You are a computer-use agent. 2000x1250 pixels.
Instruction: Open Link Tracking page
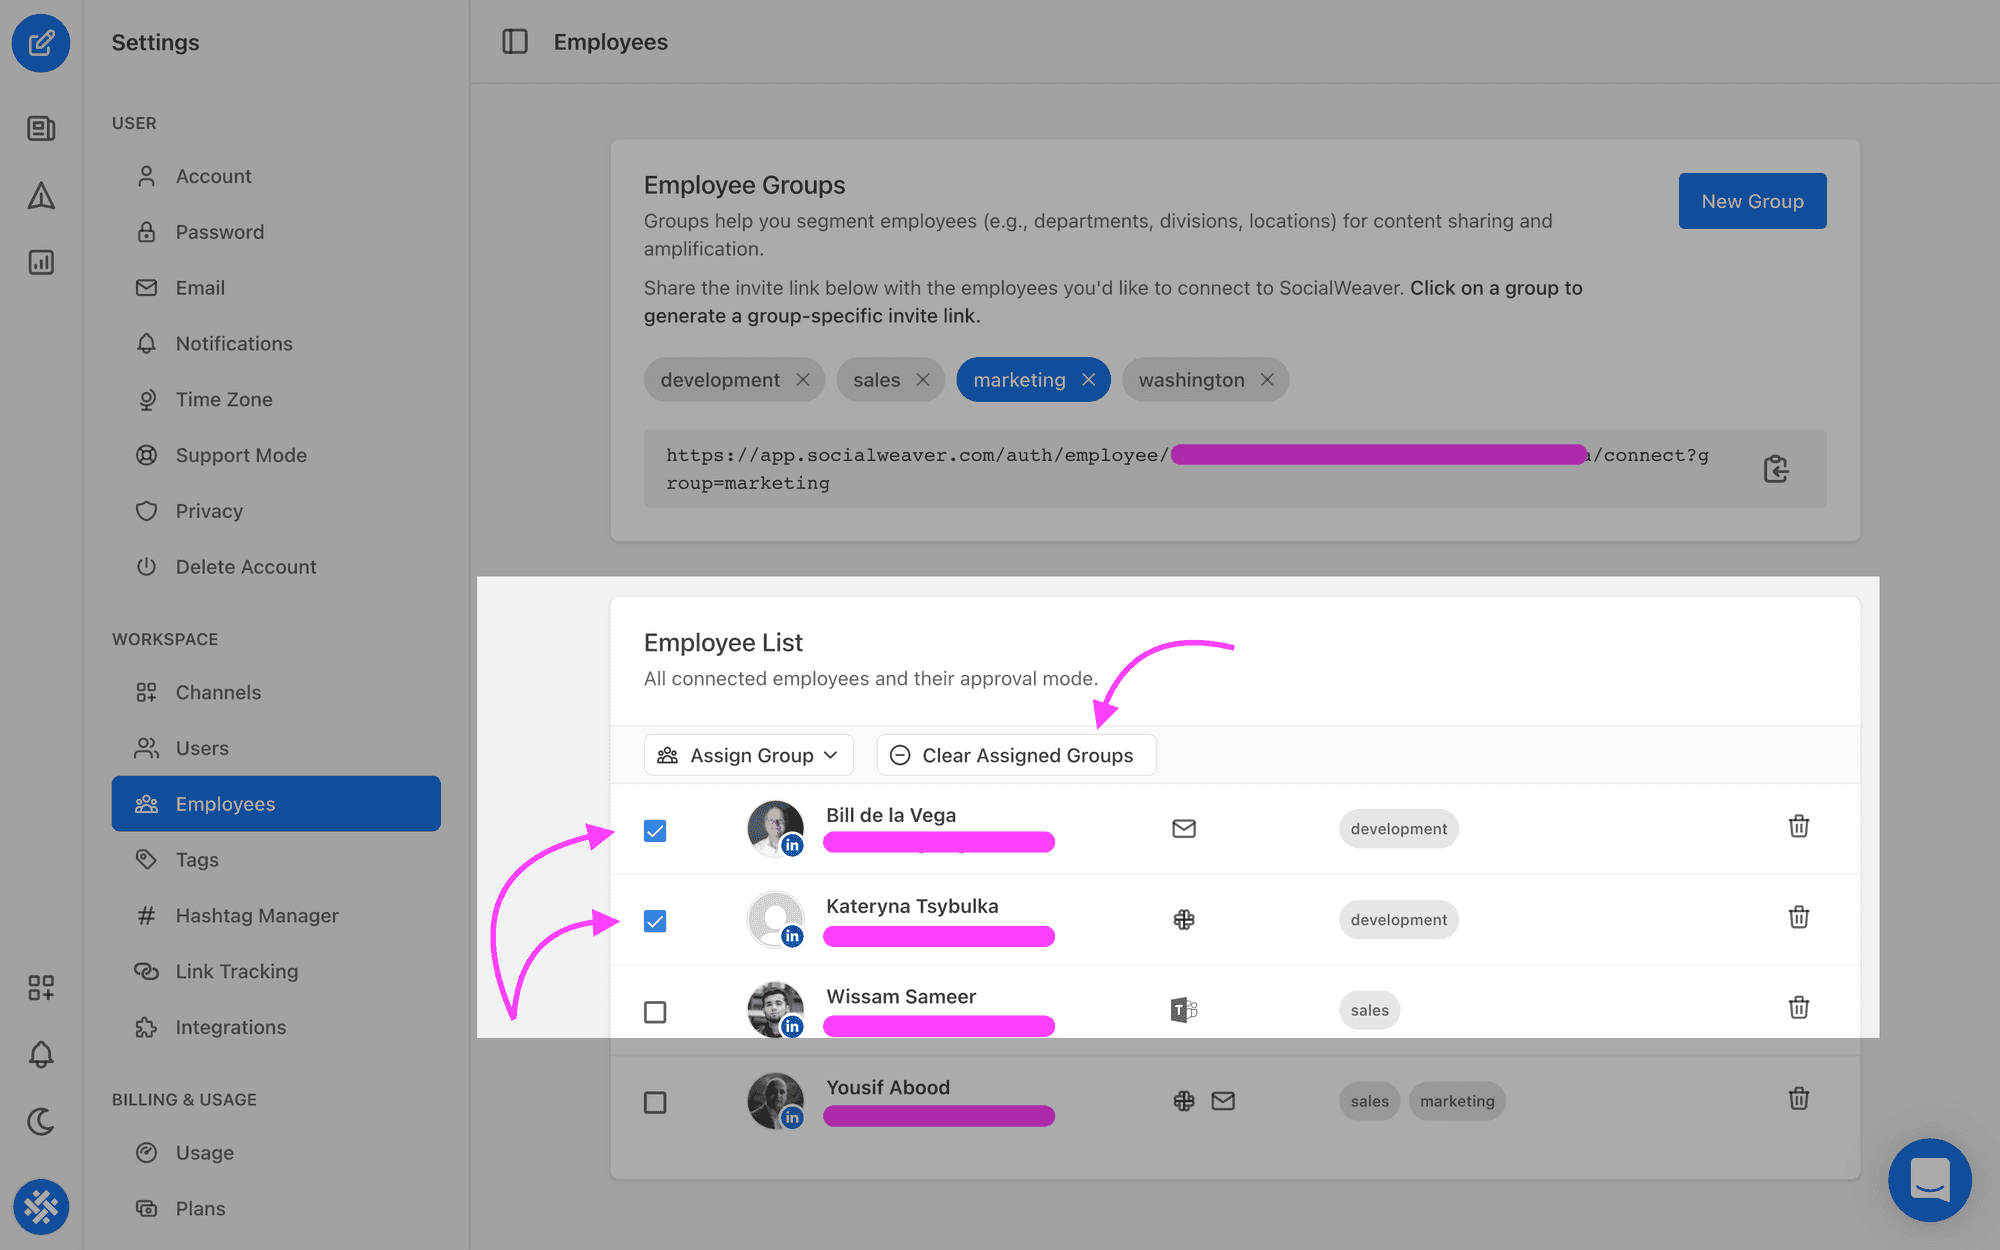[276, 972]
